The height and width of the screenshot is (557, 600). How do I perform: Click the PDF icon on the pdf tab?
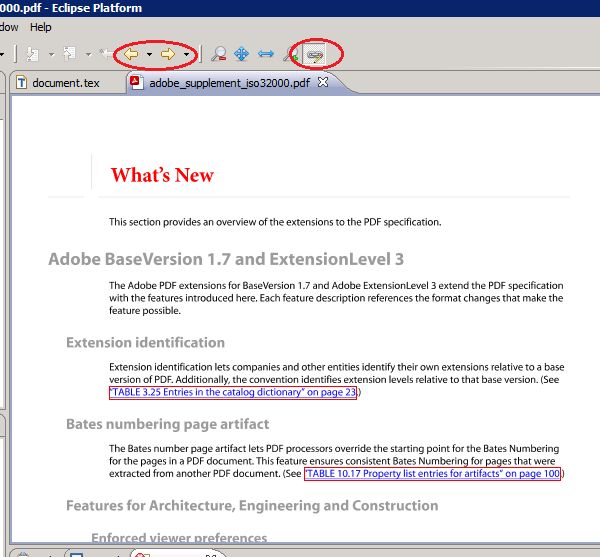[x=136, y=82]
